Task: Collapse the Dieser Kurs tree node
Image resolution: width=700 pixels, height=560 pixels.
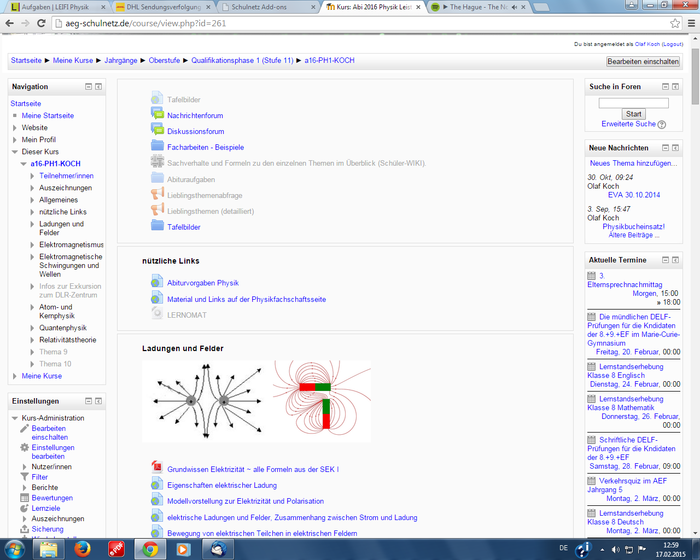Action: [15, 152]
